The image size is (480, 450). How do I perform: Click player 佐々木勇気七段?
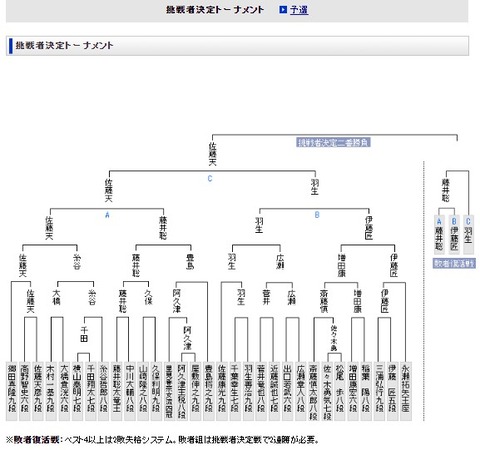[327, 391]
